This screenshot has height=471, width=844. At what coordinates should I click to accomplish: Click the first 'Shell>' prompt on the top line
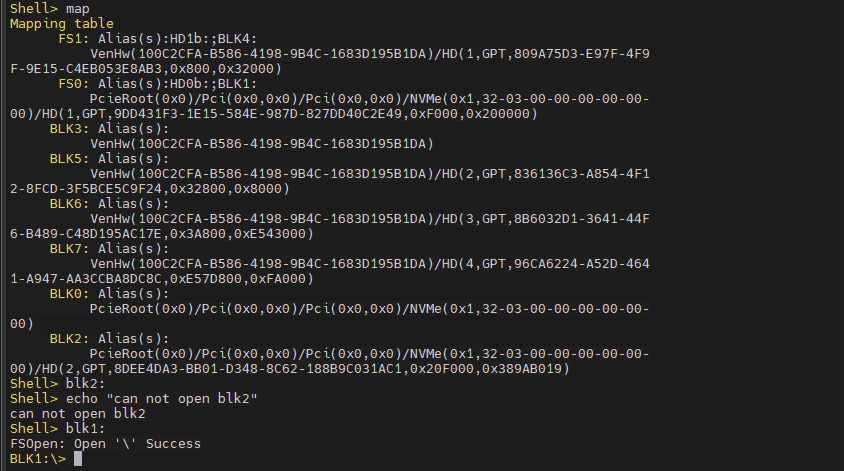click(33, 9)
